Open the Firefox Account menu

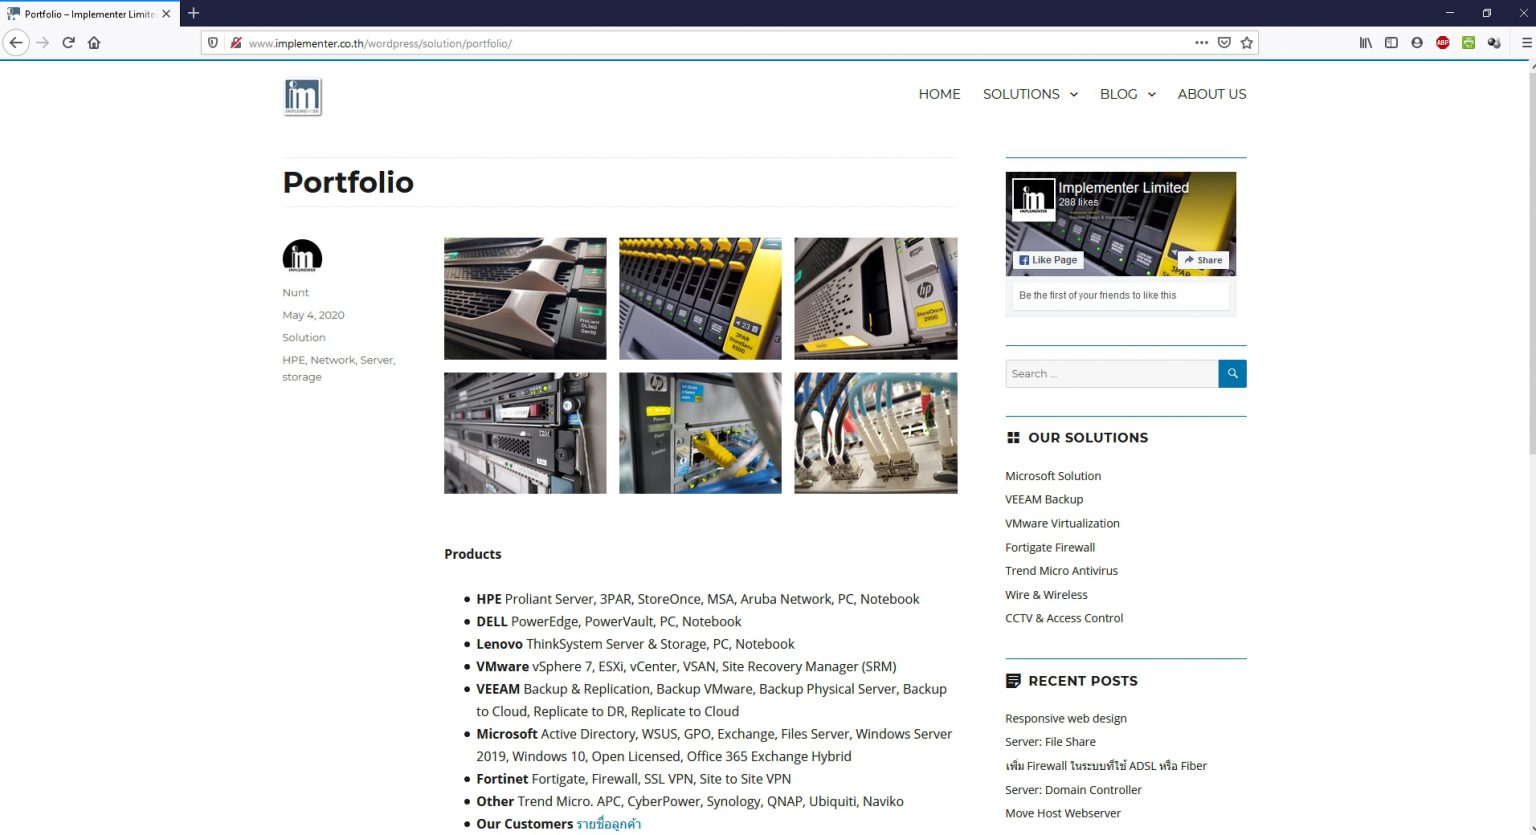point(1417,43)
